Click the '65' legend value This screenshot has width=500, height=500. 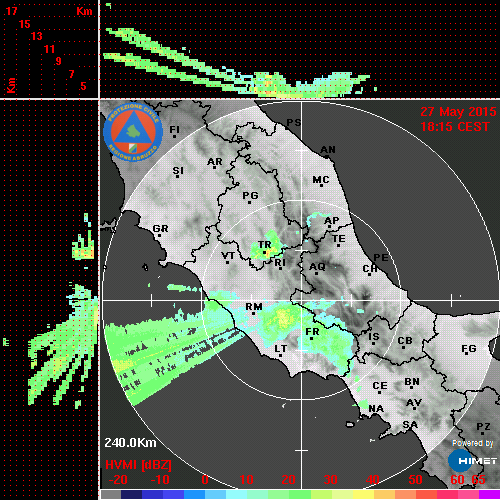click(478, 480)
